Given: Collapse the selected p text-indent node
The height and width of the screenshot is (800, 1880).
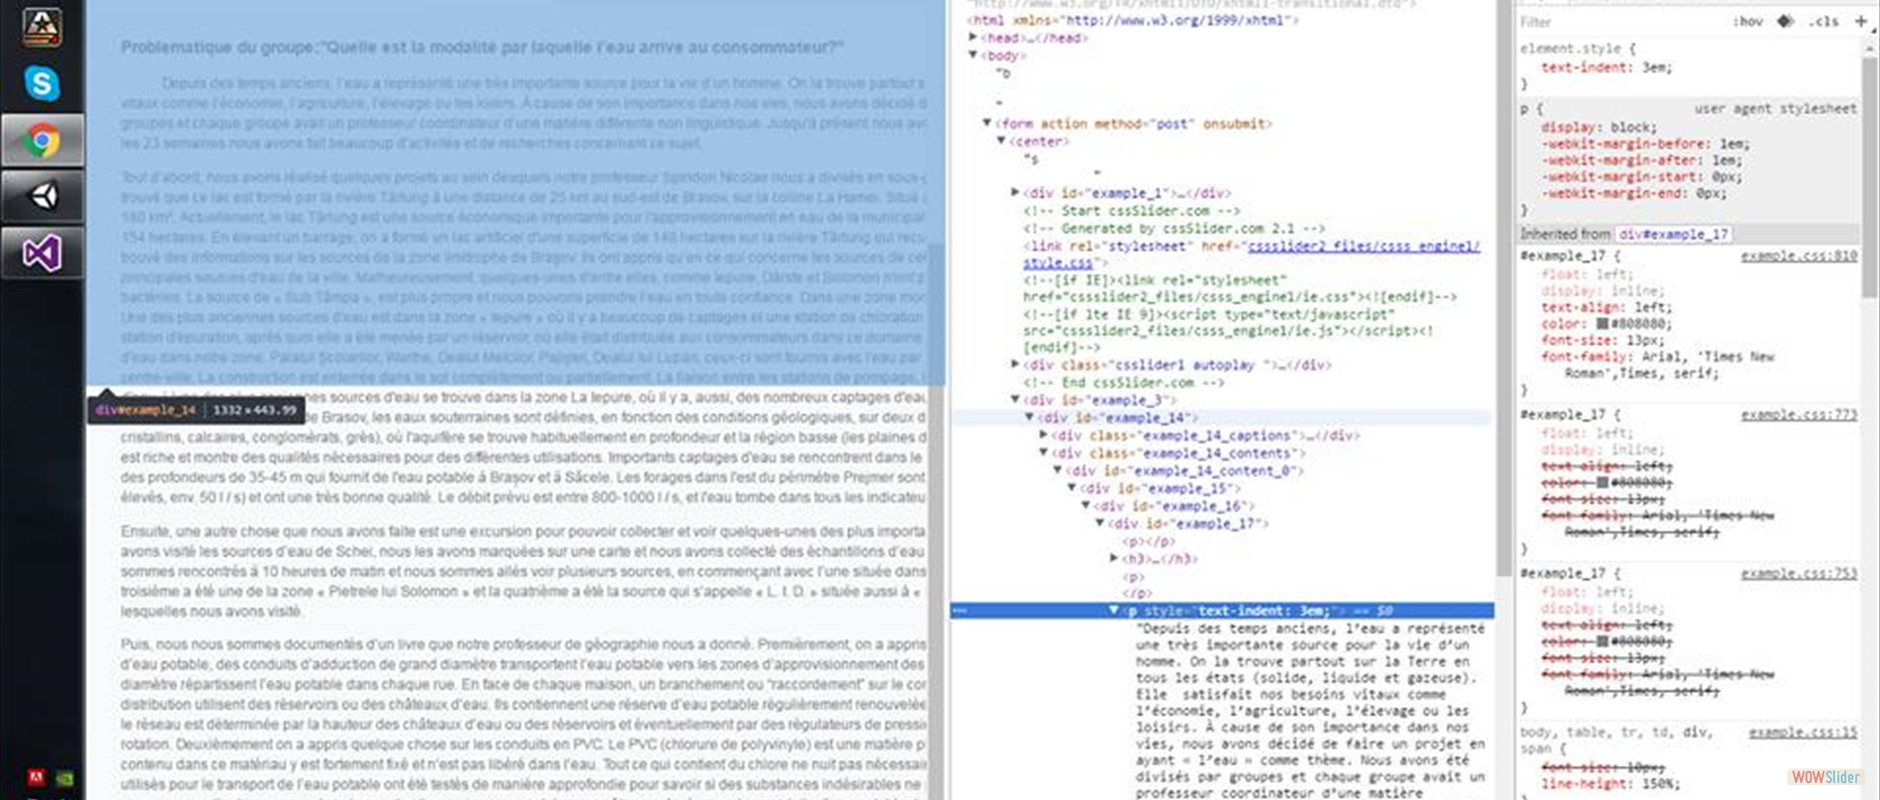Looking at the screenshot, I should (x=1113, y=610).
